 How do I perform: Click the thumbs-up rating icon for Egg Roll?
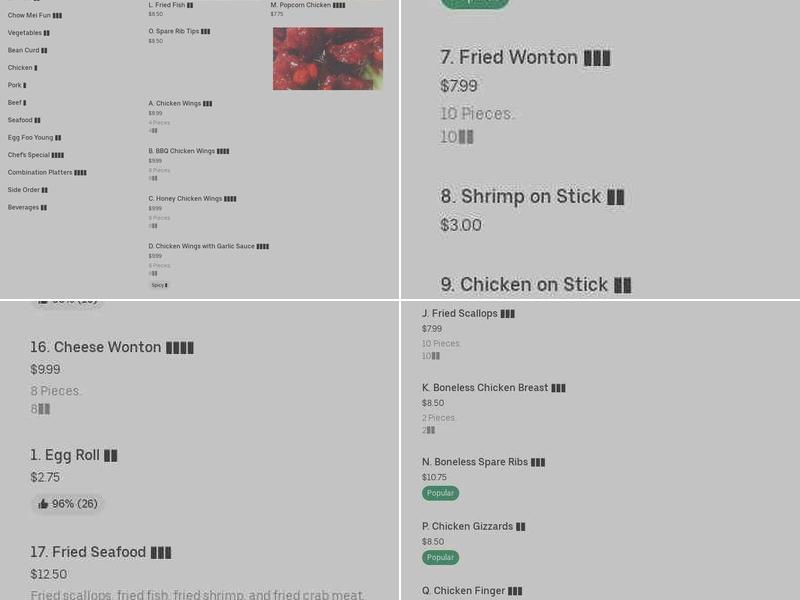coord(41,504)
